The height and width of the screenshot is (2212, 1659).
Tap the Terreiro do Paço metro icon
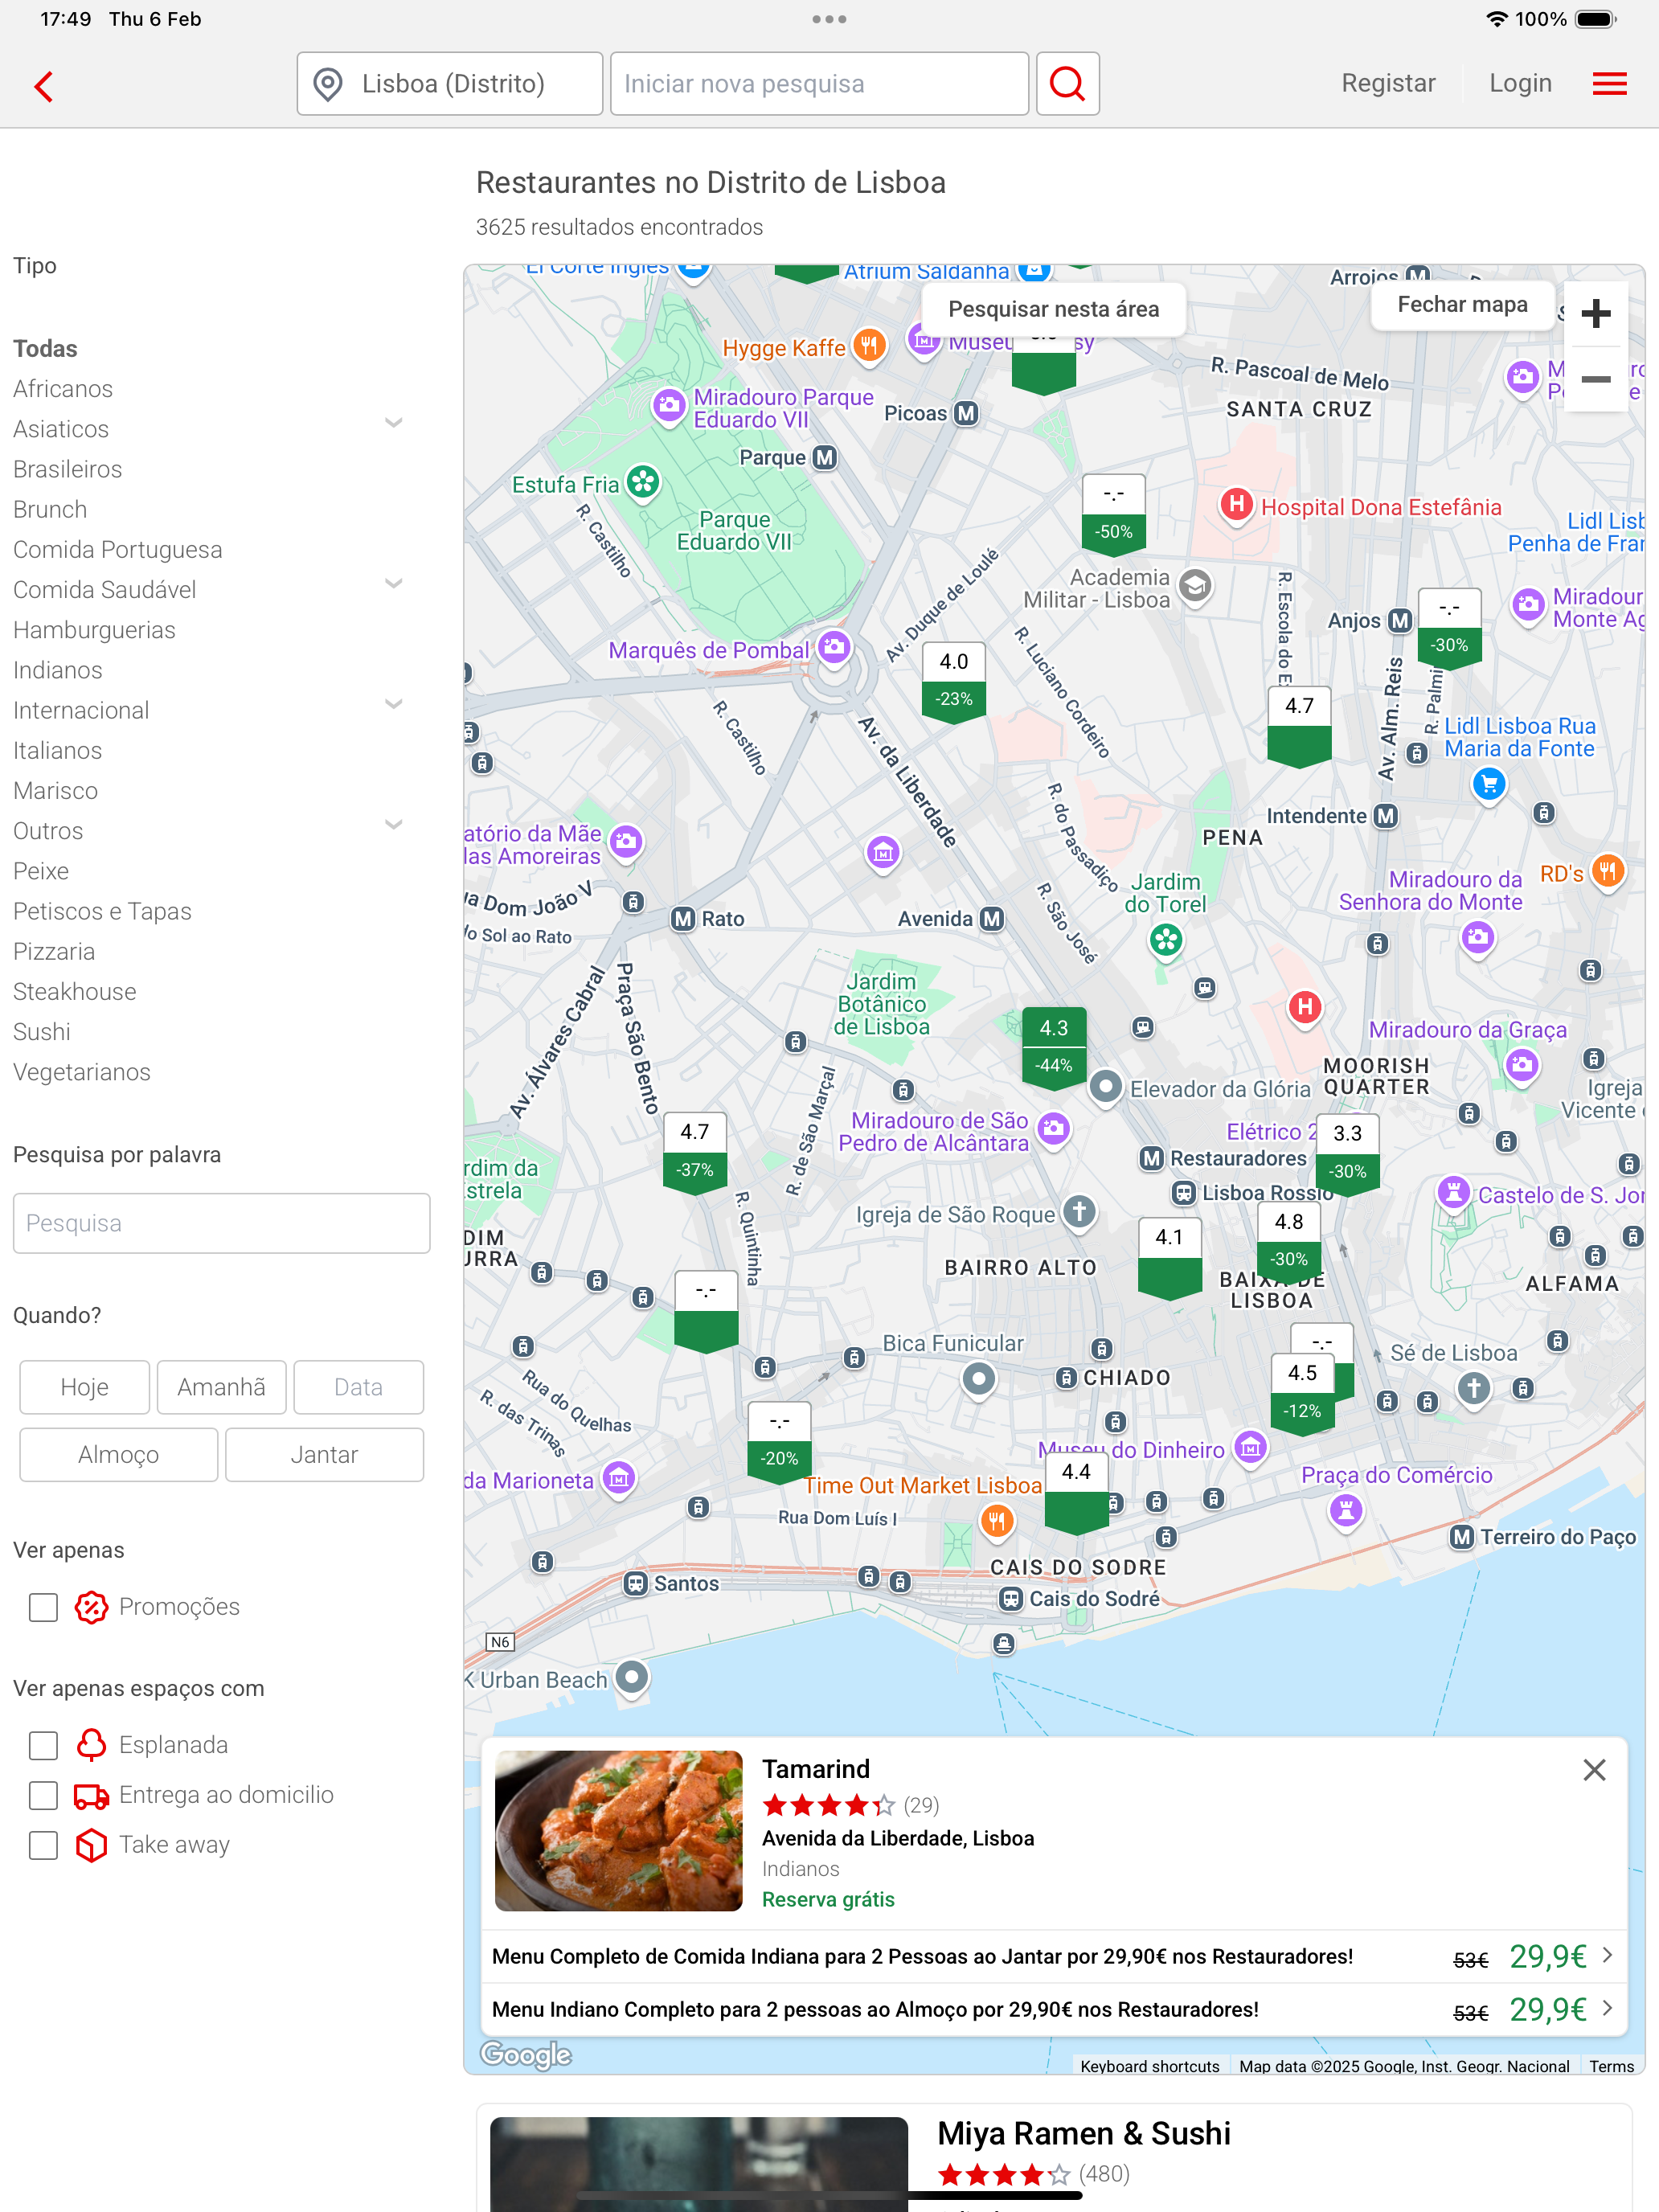pyautogui.click(x=1462, y=1536)
